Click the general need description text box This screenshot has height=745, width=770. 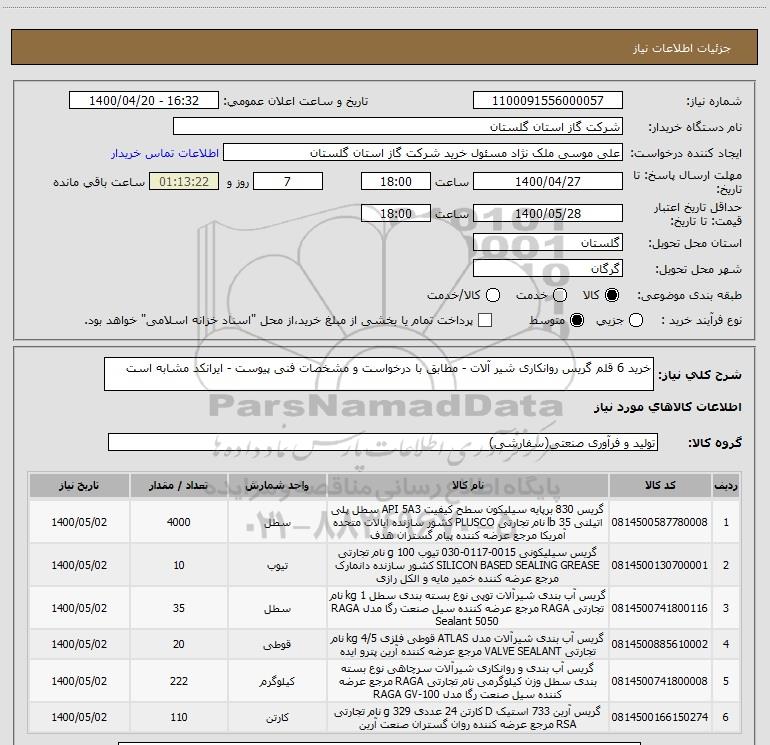(x=379, y=374)
